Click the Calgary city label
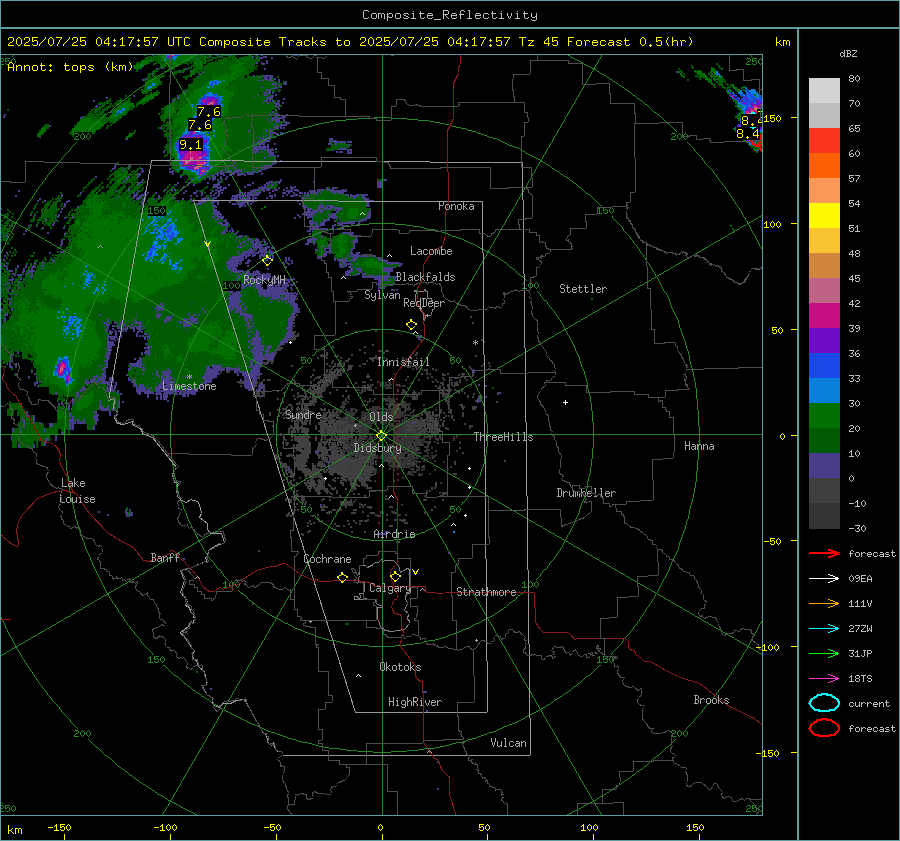 pyautogui.click(x=390, y=588)
